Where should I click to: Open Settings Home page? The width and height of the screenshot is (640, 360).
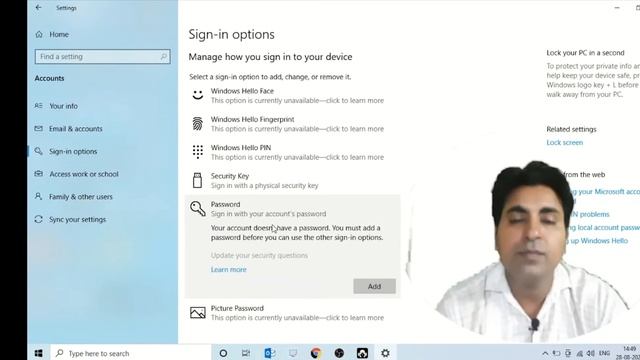[58, 35]
